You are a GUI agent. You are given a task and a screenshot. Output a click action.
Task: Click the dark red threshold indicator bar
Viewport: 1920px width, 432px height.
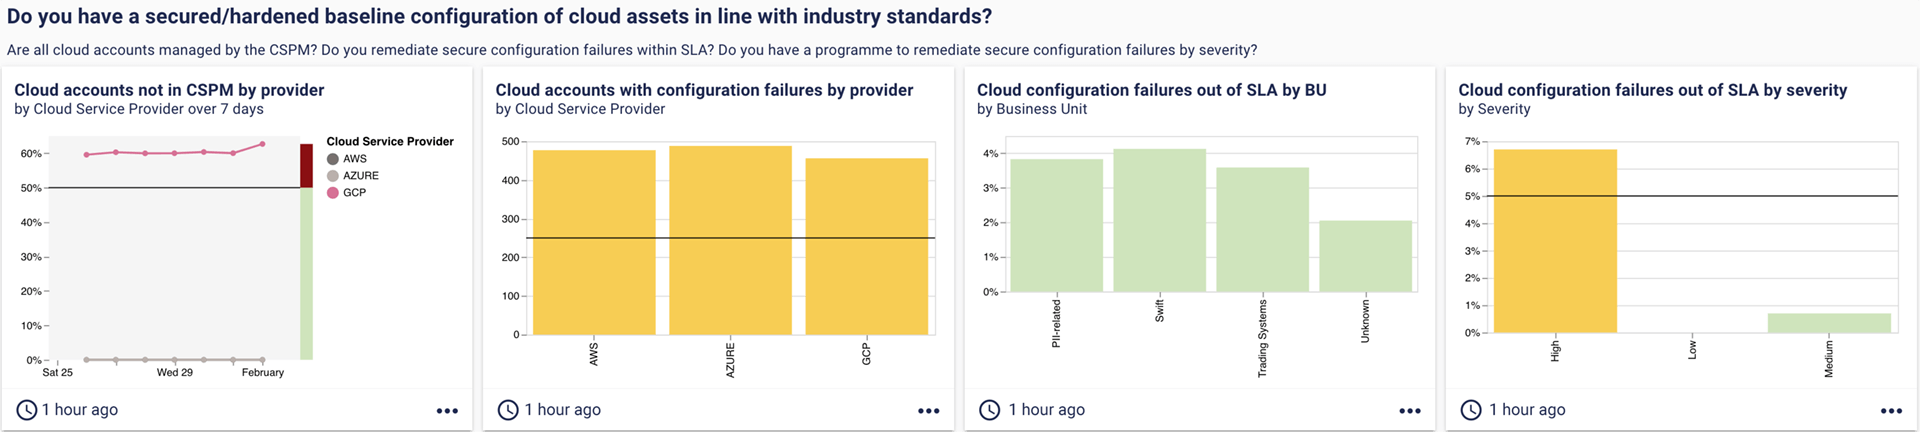tap(306, 166)
